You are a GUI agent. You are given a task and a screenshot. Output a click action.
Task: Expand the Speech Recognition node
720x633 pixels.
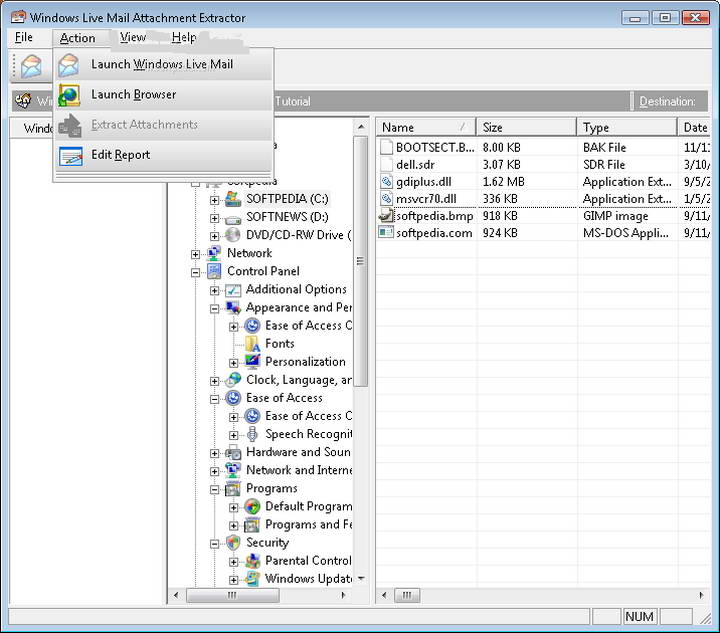(234, 436)
